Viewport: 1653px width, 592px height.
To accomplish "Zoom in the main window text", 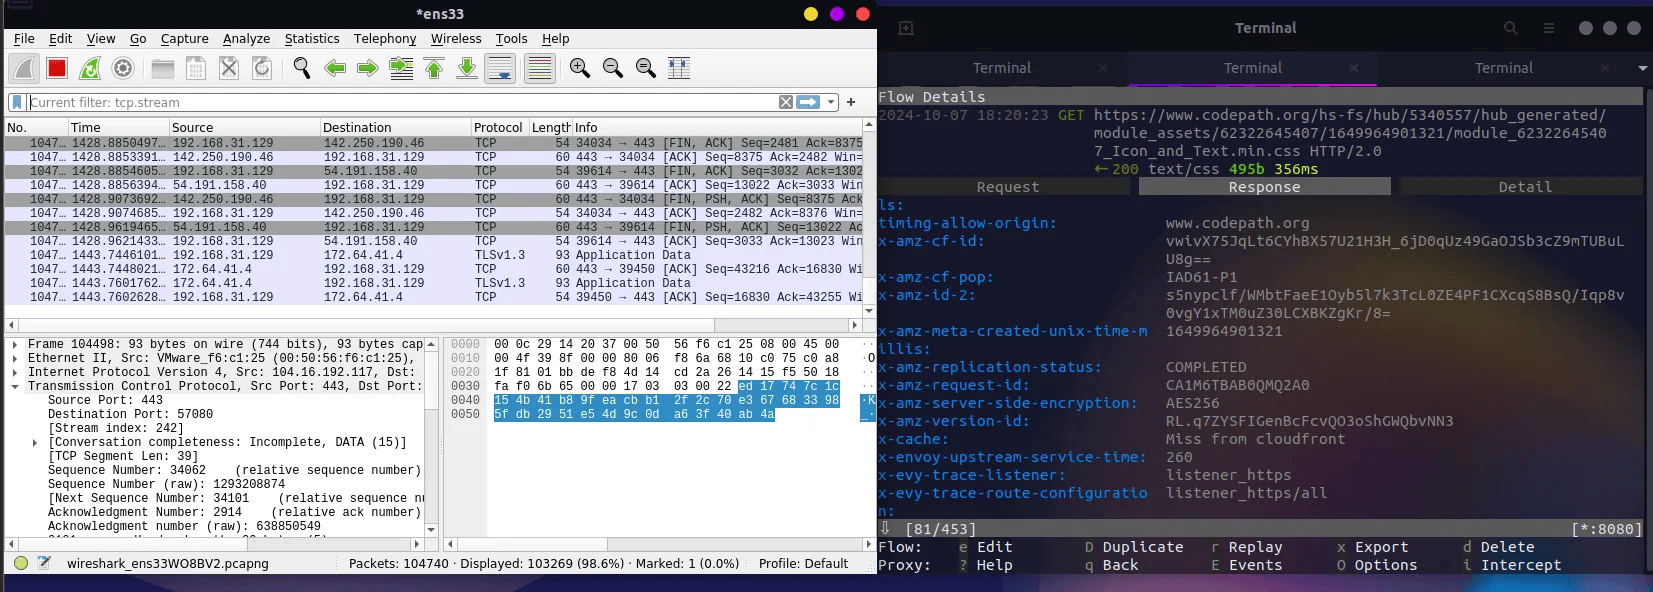I will pyautogui.click(x=580, y=68).
